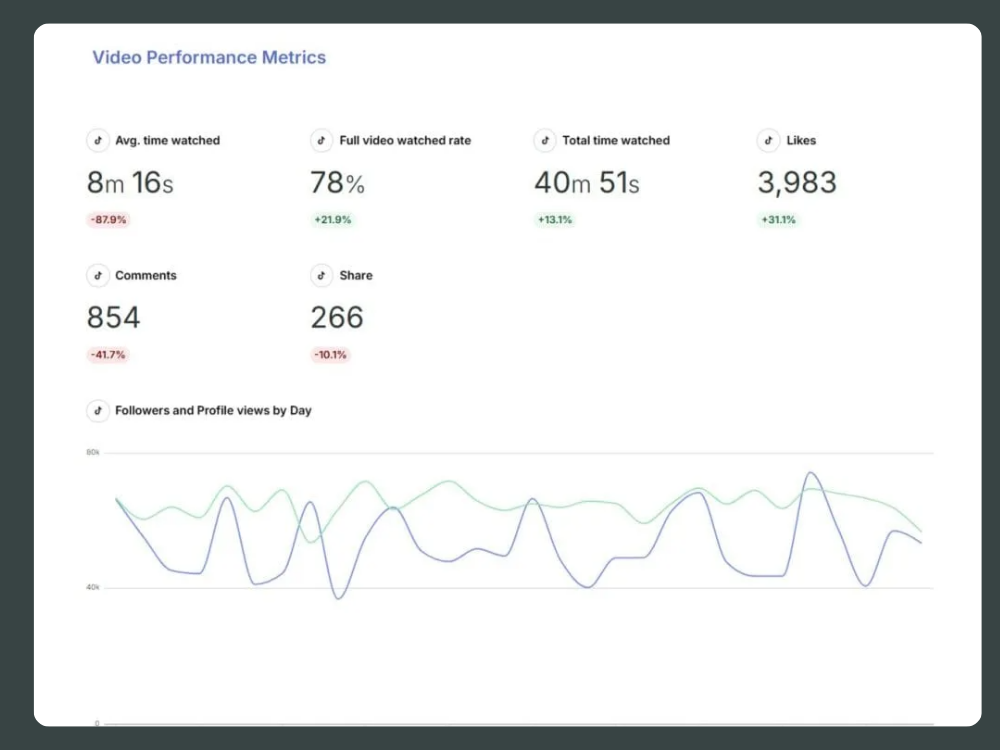1000x750 pixels.
Task: Click the 40k axis label on the chart
Action: [x=92, y=588]
